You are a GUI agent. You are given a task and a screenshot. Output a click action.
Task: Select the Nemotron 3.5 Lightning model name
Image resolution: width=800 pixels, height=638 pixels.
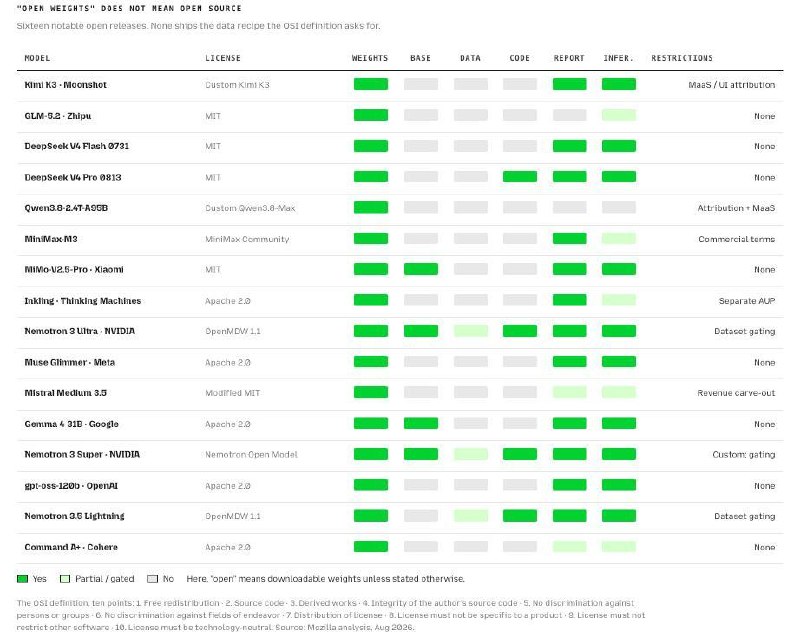pos(74,516)
